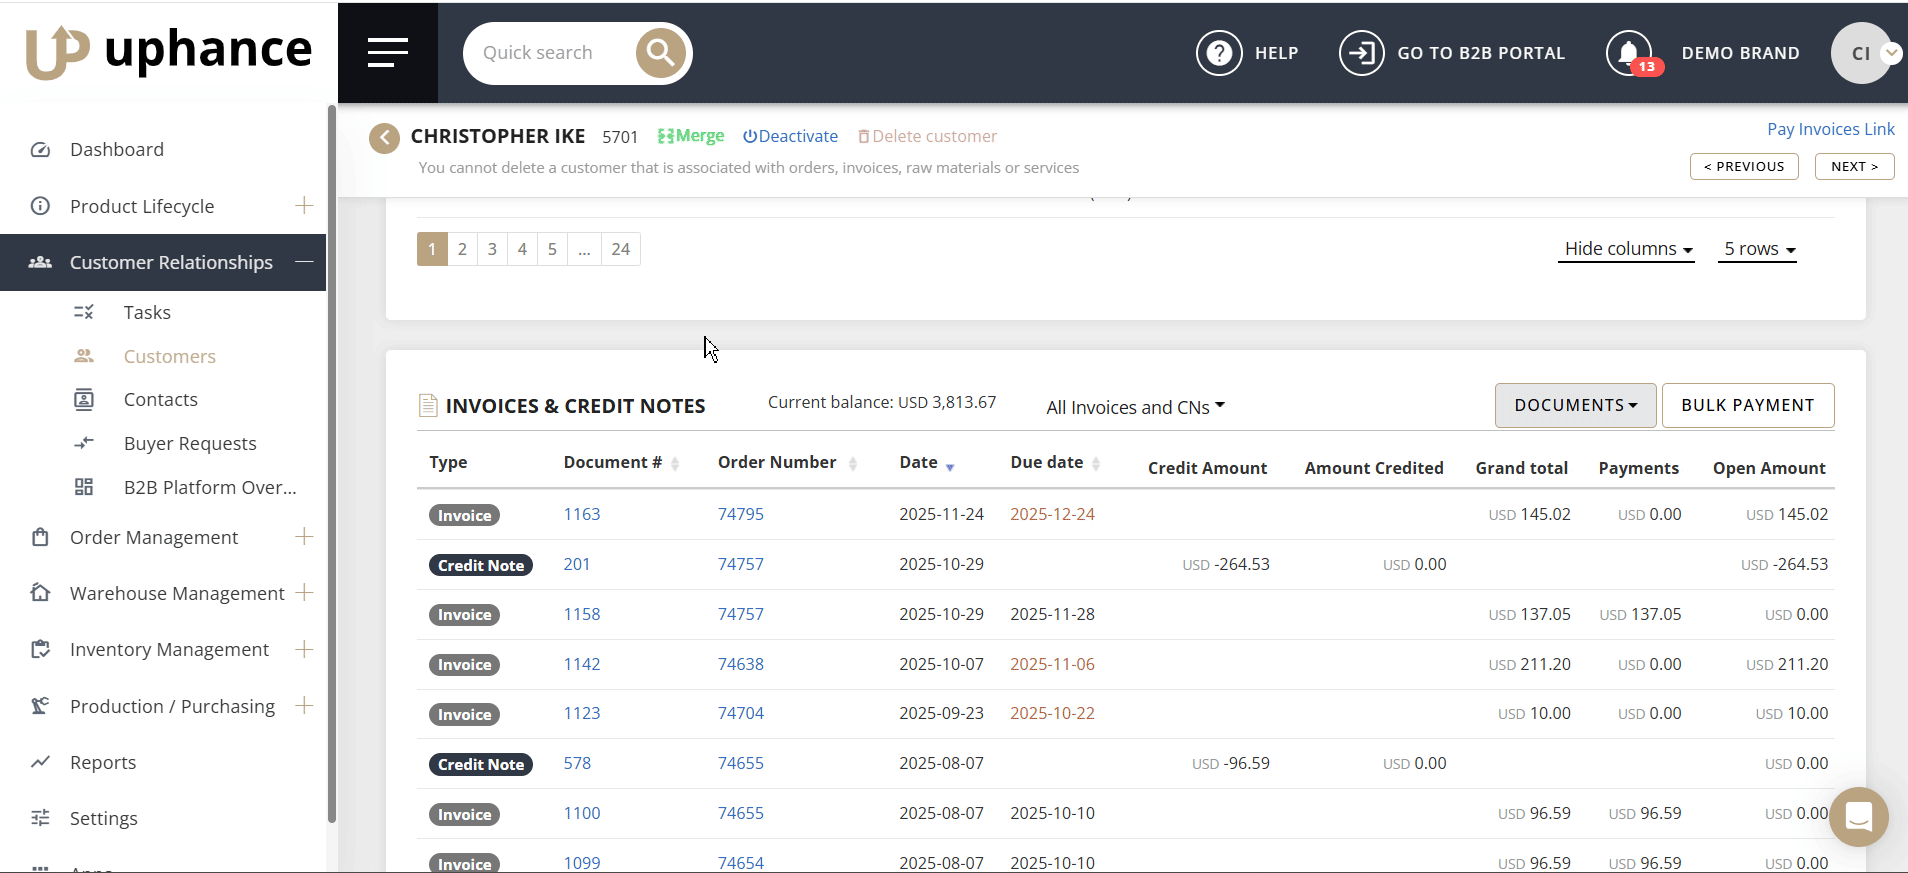Open the 5 rows dropdown
Viewport: 1908px width, 873px height.
point(1759,249)
